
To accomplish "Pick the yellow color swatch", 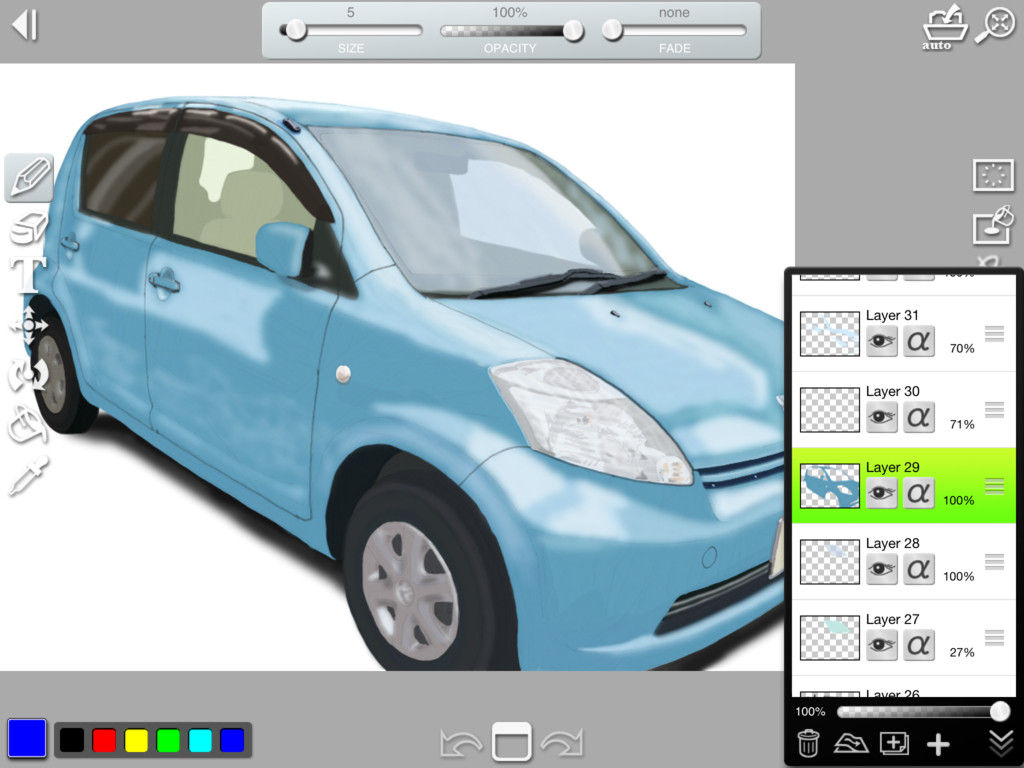I will coord(136,740).
